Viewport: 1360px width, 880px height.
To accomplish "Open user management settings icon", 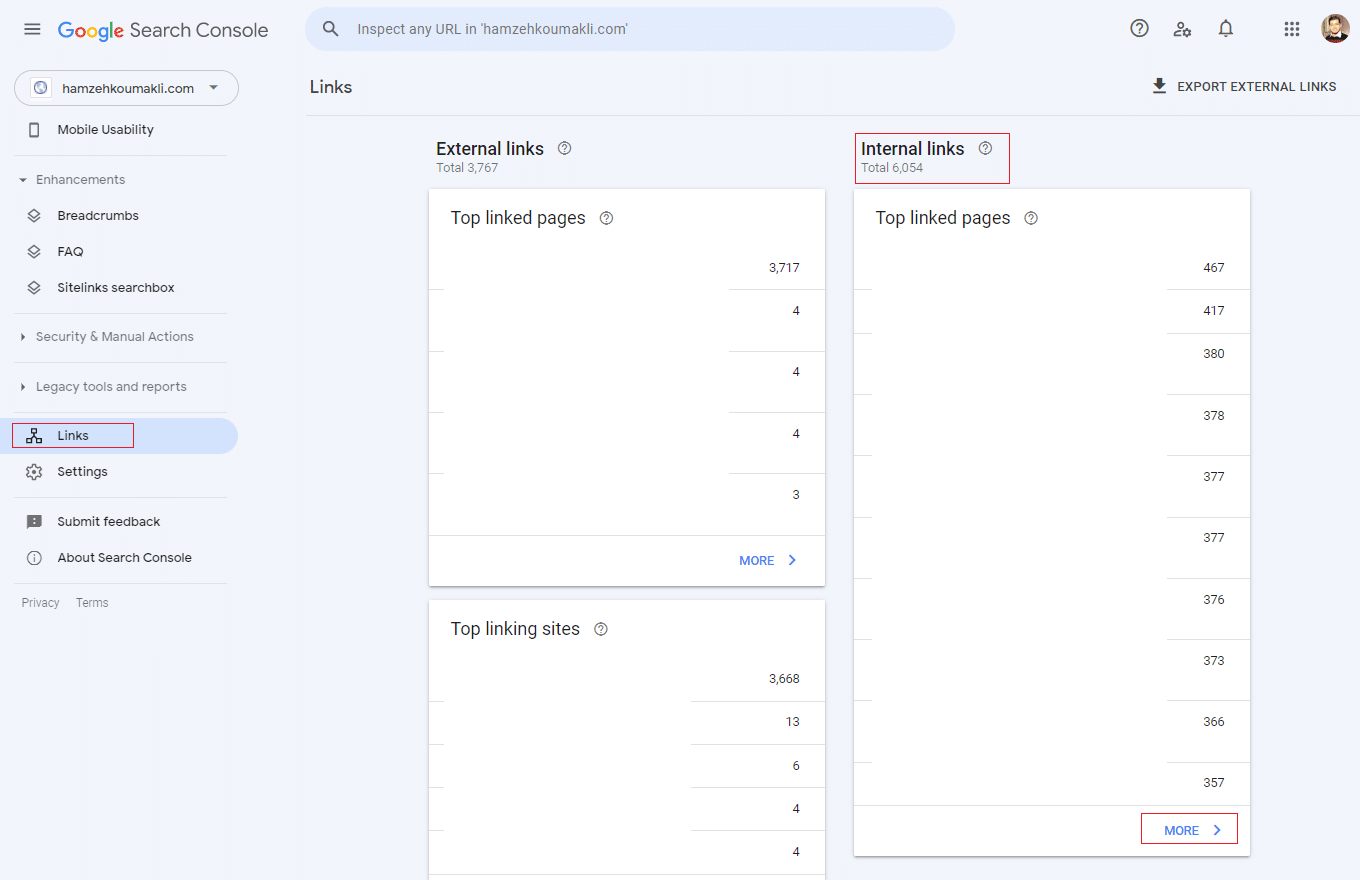I will [x=1182, y=29].
